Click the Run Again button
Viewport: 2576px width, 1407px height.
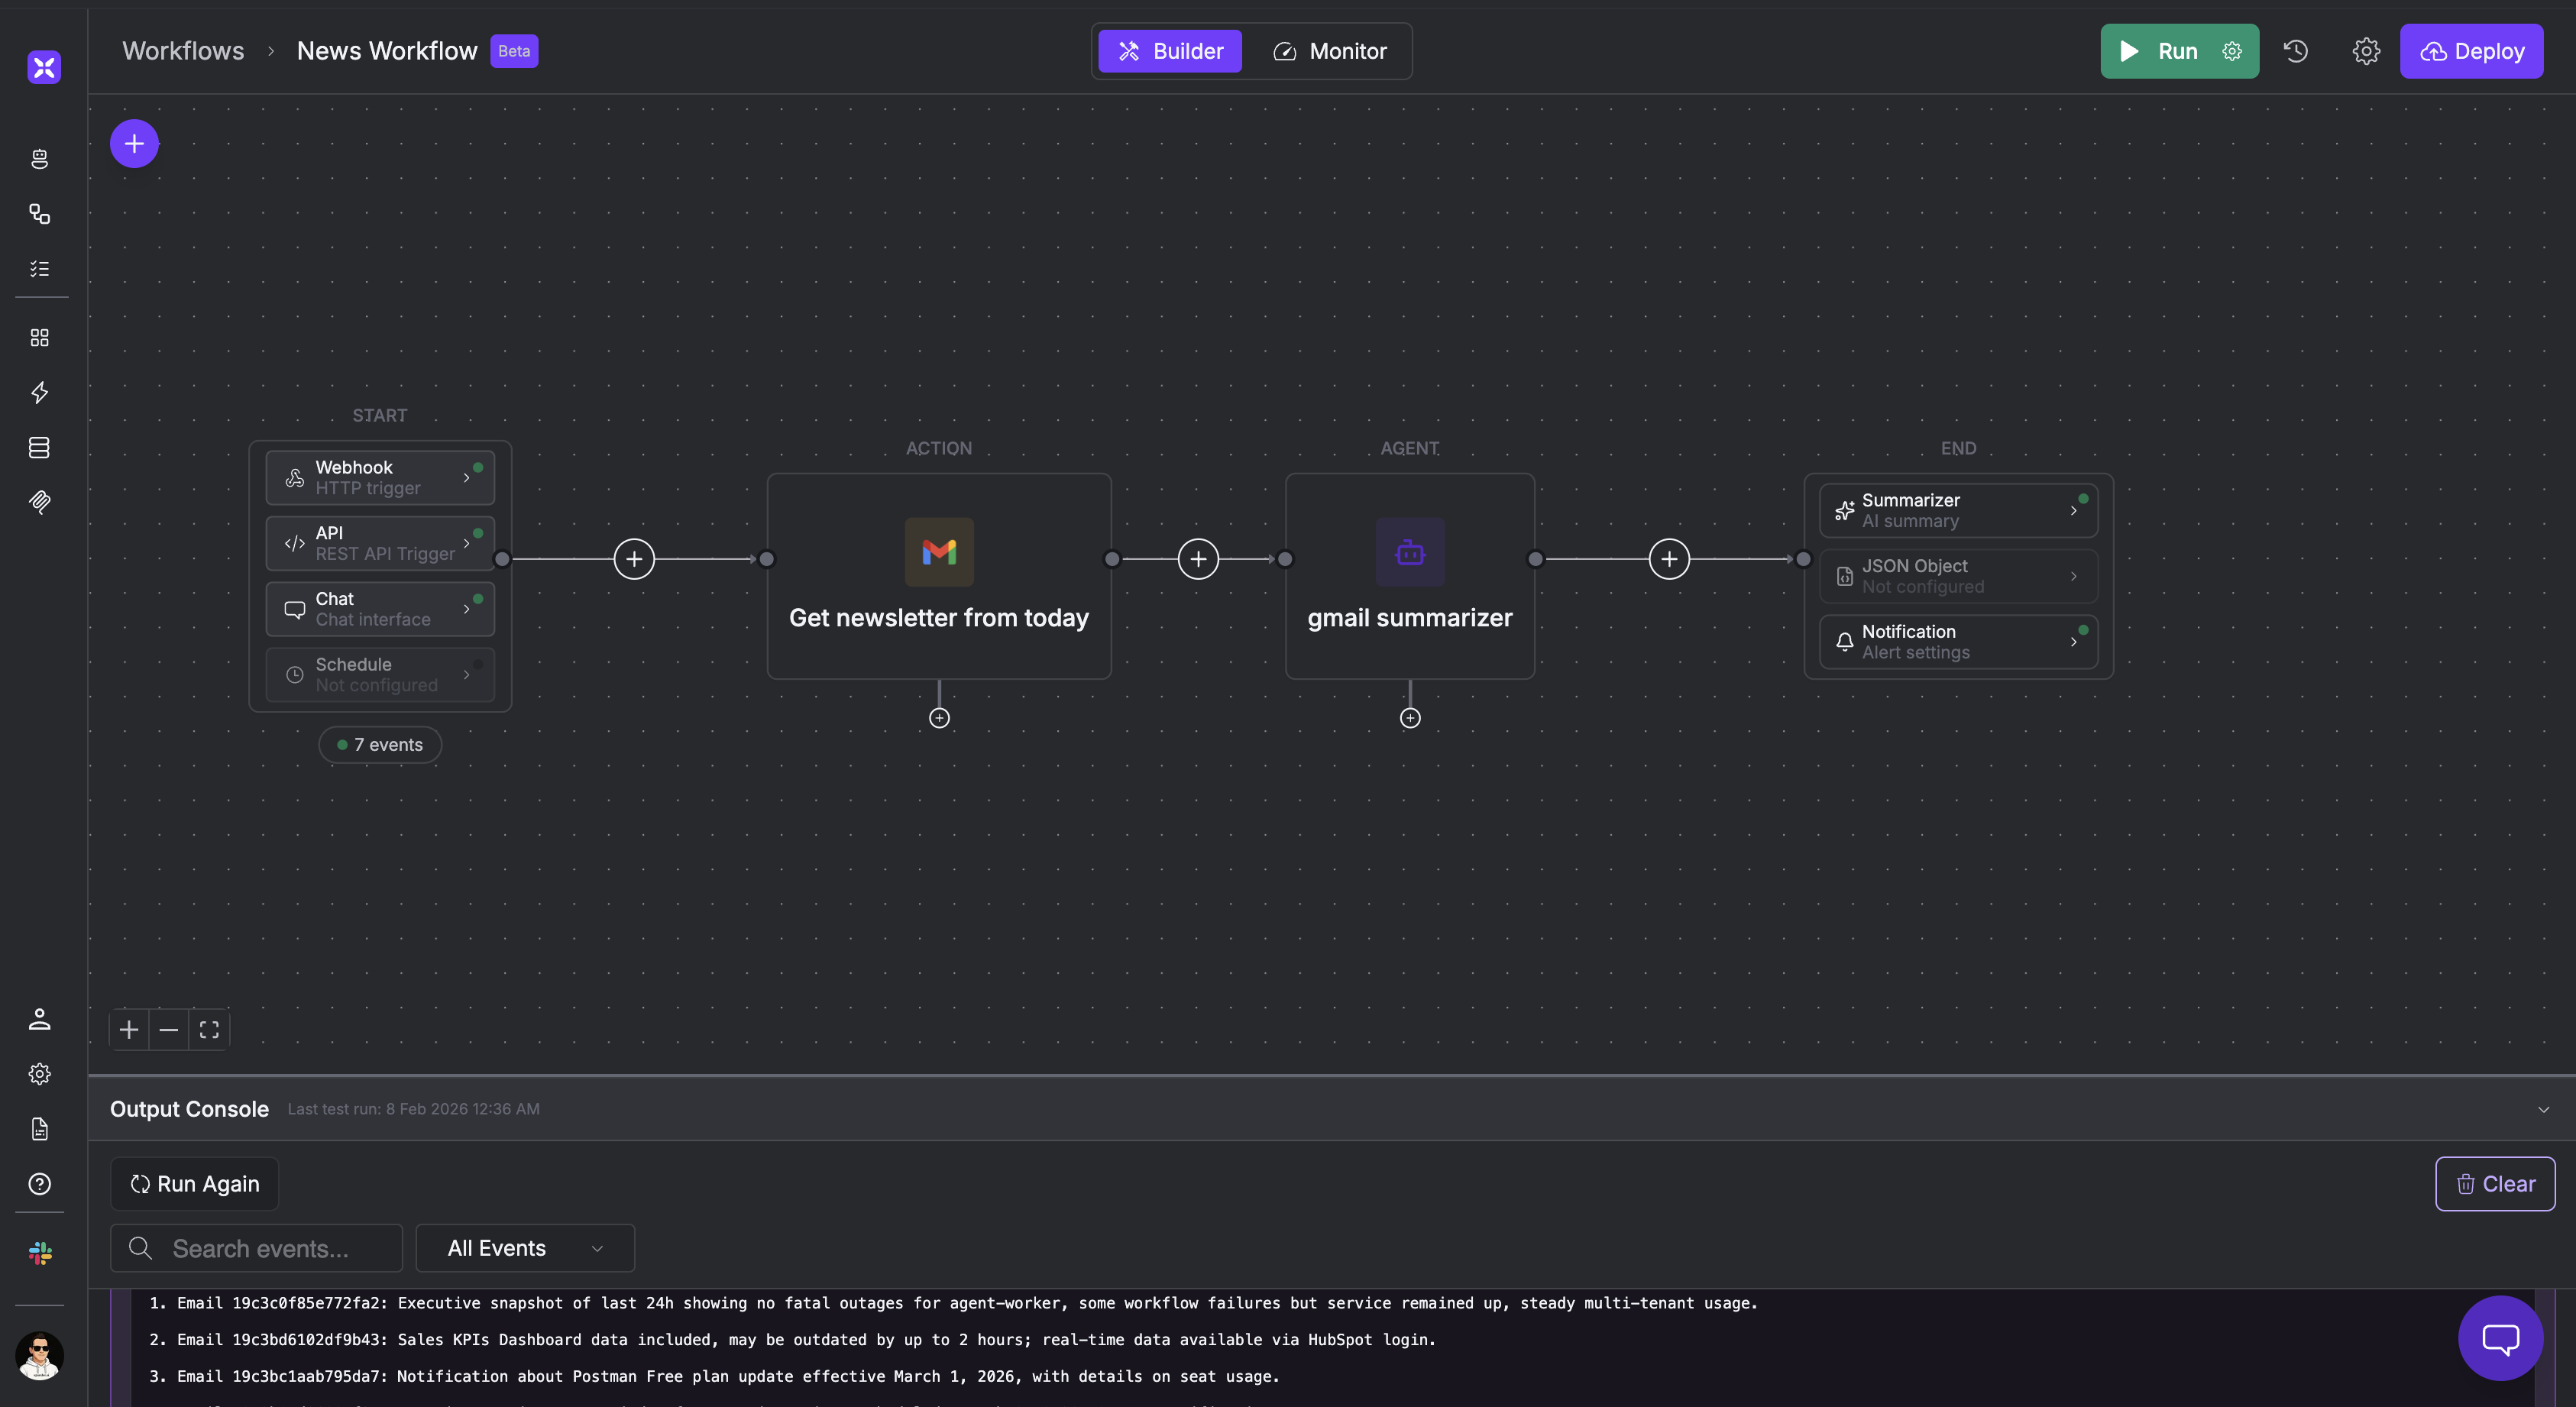click(194, 1184)
